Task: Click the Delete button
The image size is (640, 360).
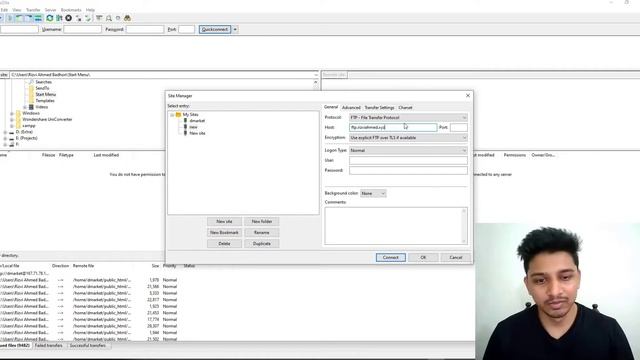Action: pyautogui.click(x=224, y=244)
